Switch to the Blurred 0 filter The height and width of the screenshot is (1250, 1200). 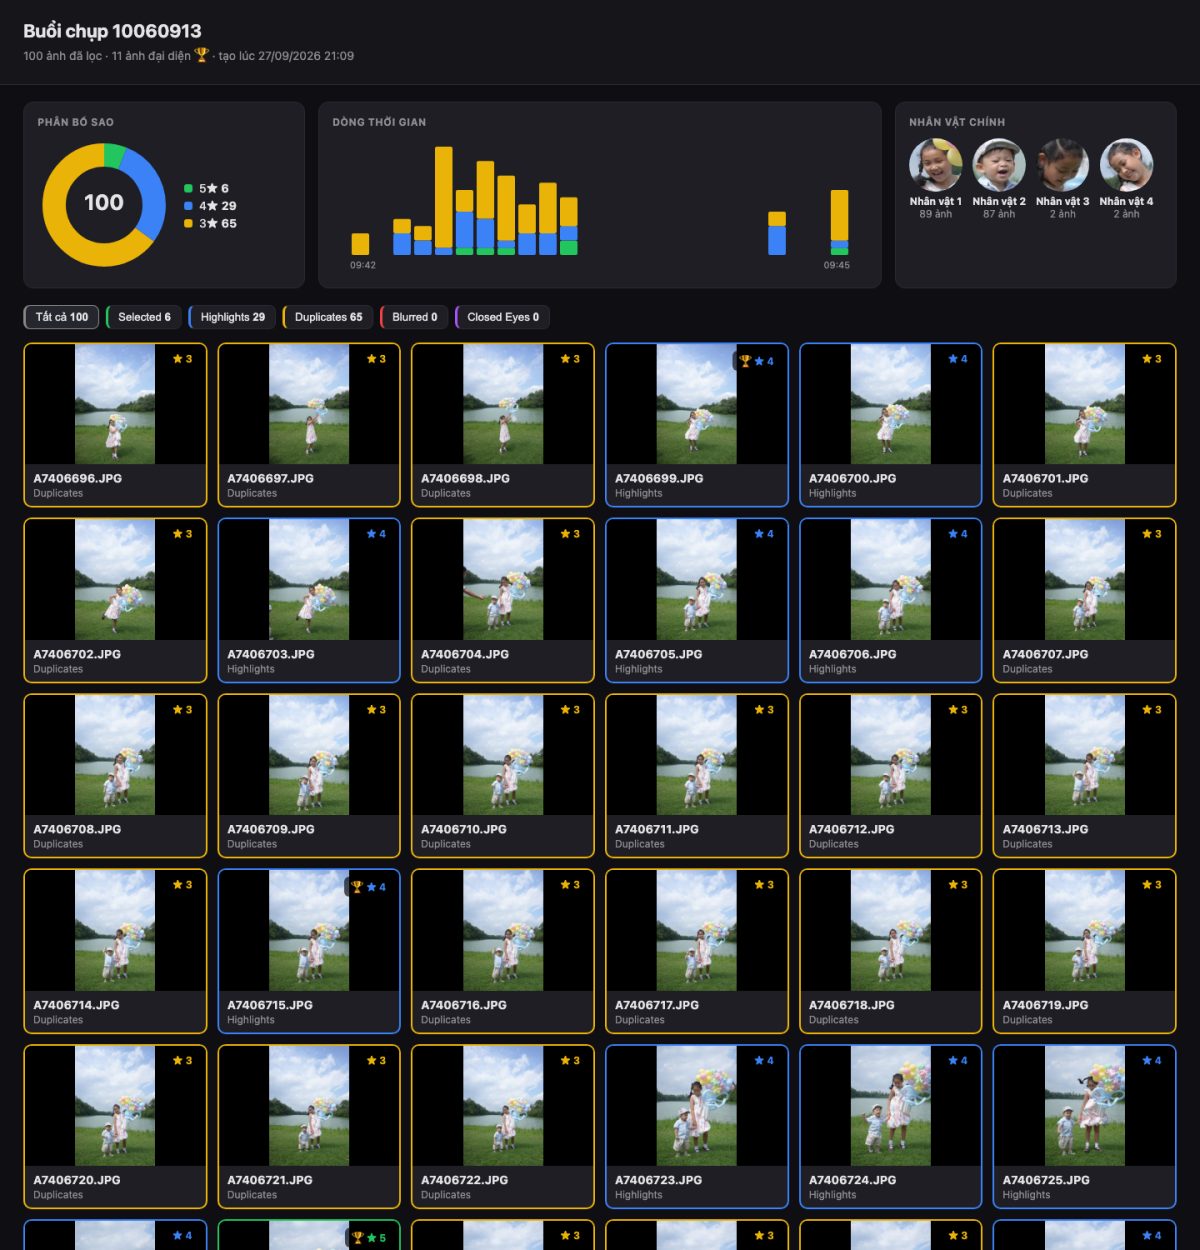414,317
